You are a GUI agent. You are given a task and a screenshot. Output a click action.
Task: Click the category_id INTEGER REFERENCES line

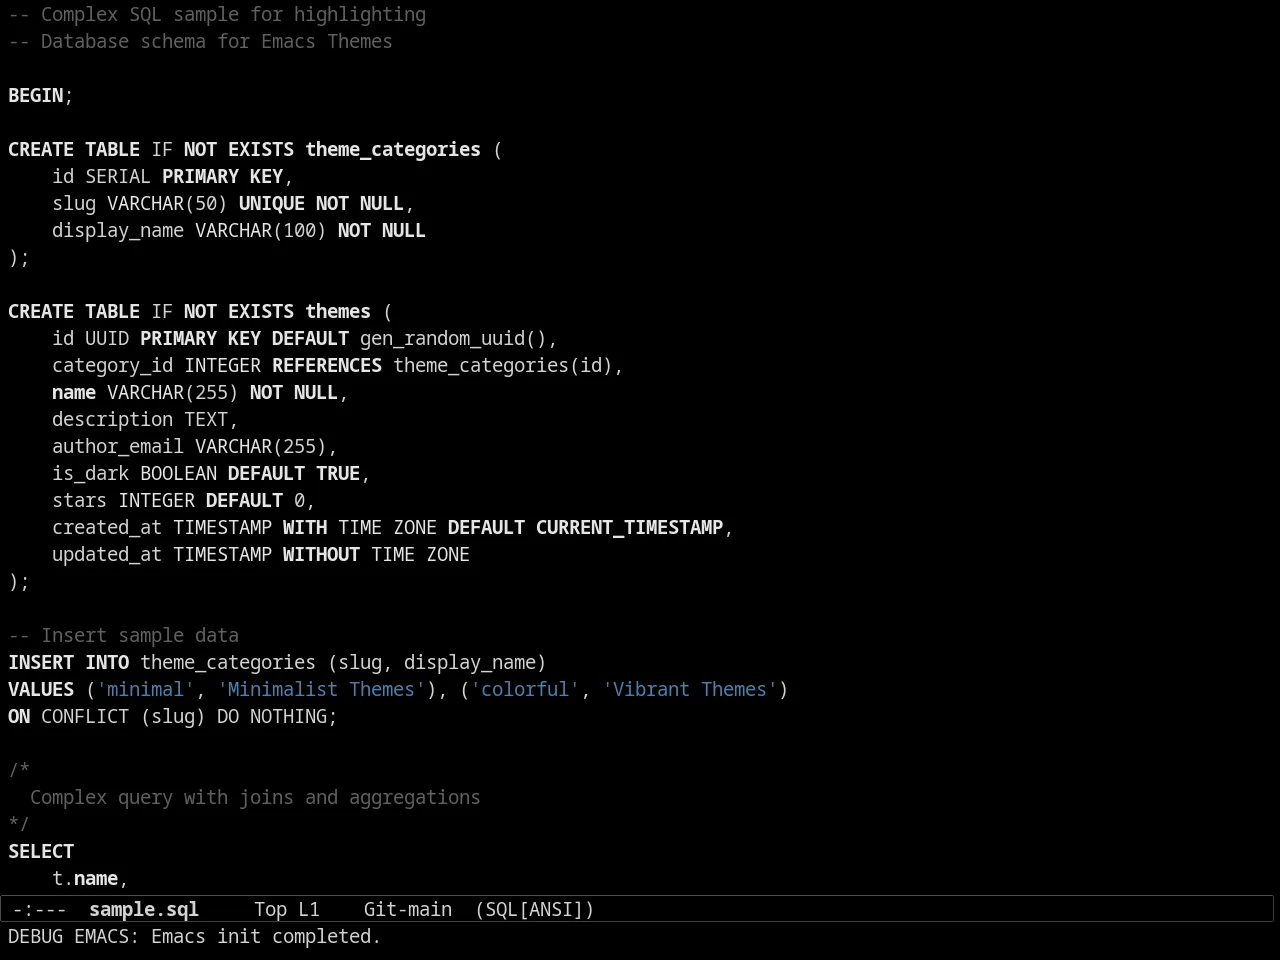(338, 365)
